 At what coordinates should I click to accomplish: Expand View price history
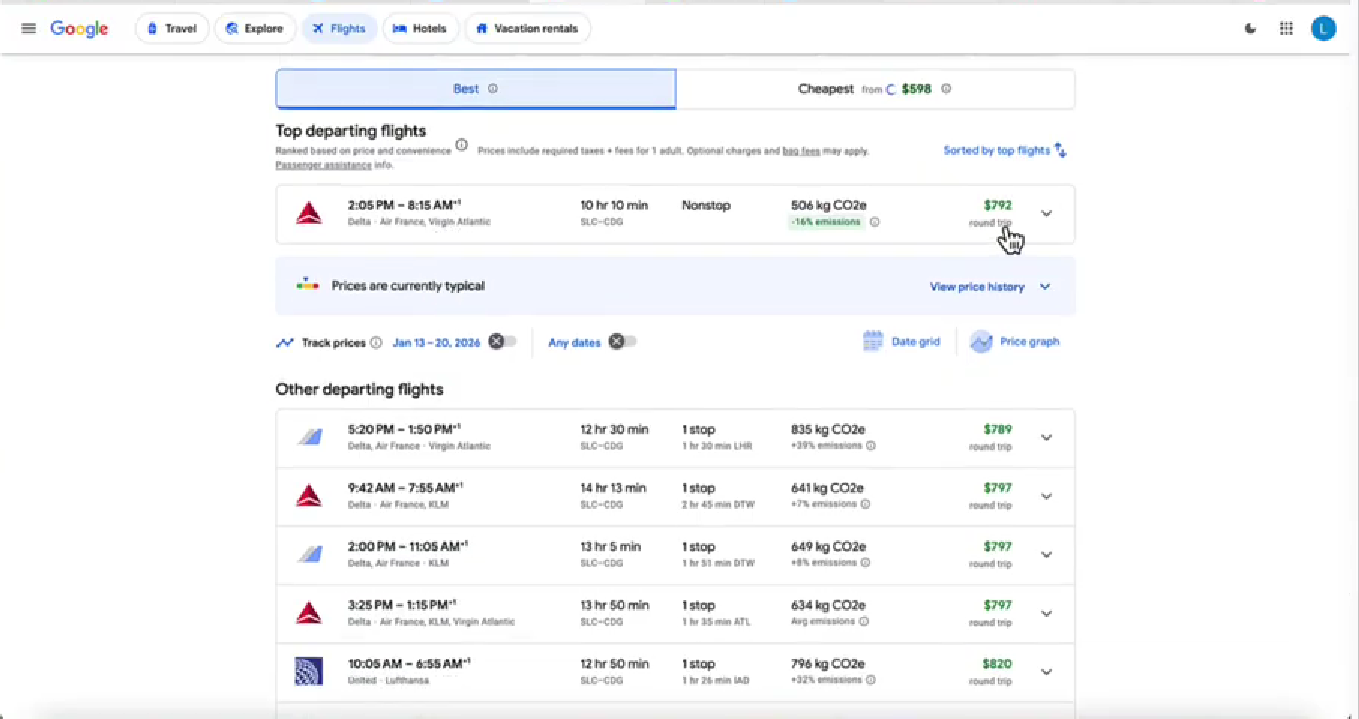(x=1044, y=287)
